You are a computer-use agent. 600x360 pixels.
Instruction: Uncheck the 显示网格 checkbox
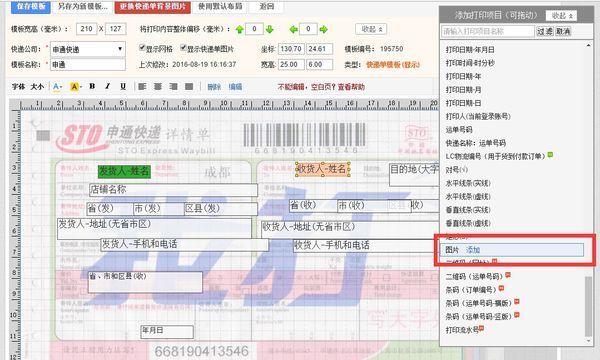(142, 48)
